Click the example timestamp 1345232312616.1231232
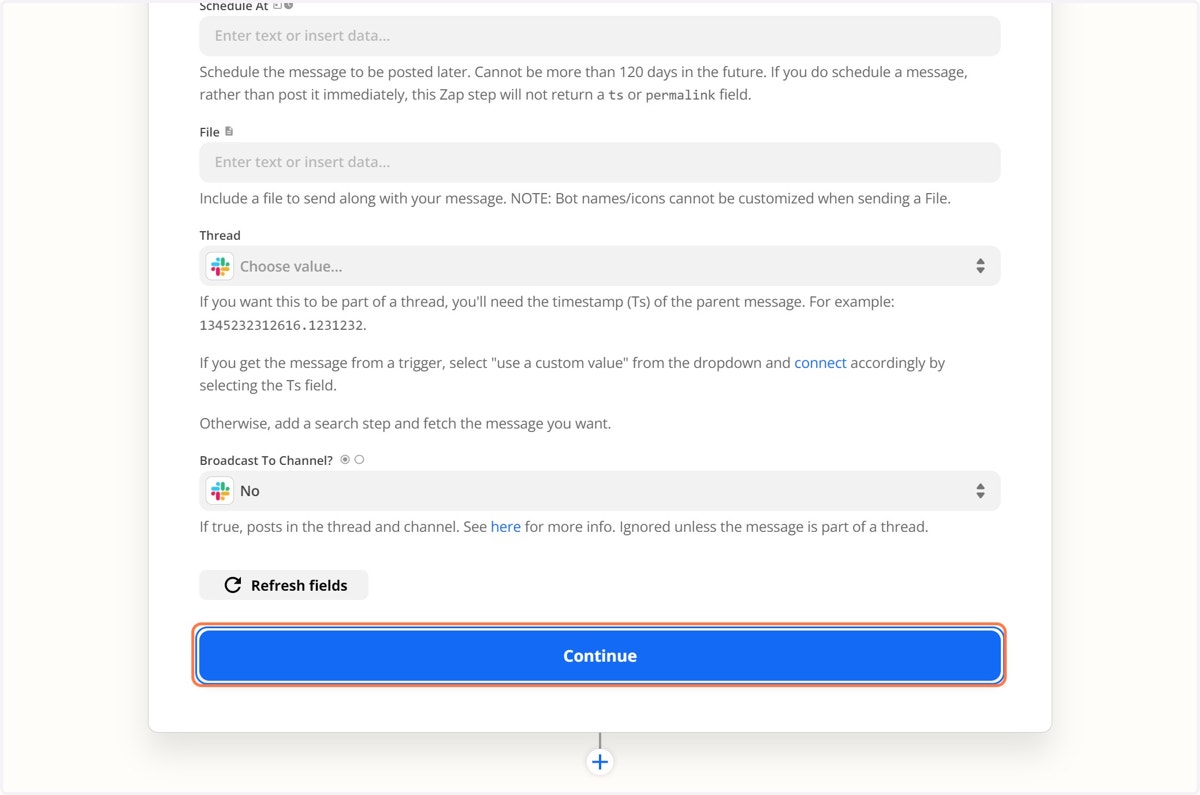This screenshot has width=1200, height=795. click(x=282, y=325)
